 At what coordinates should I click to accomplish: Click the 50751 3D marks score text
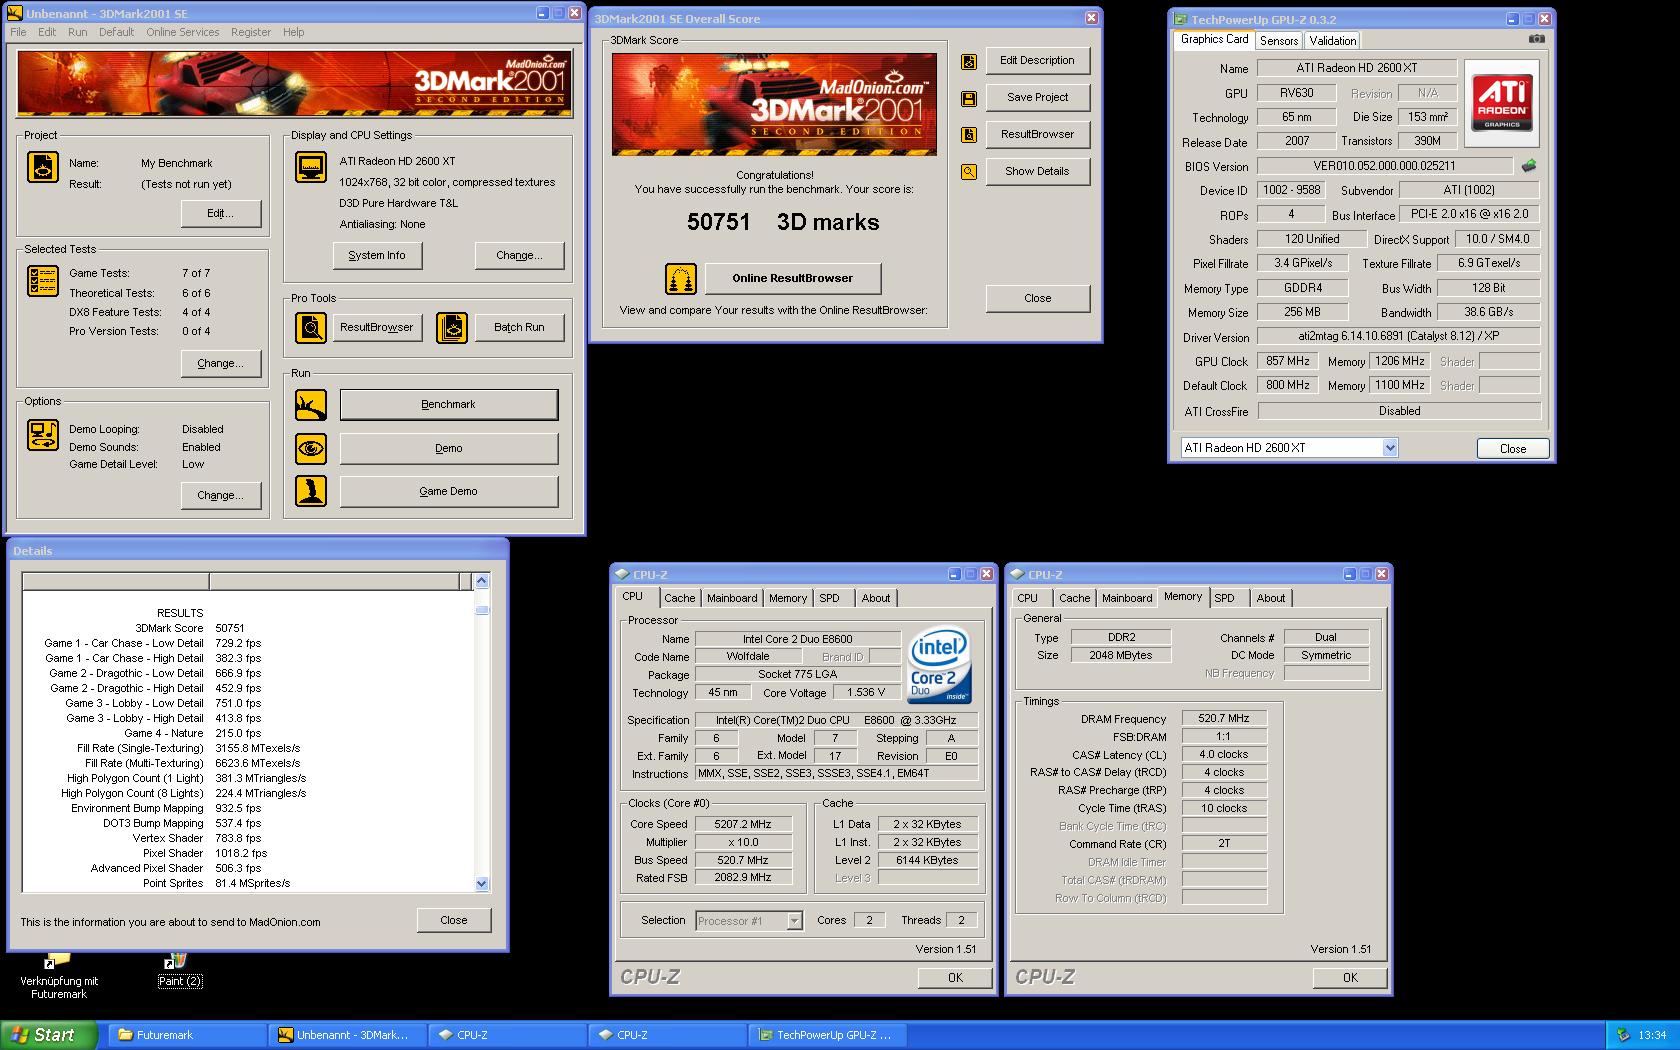[x=783, y=222]
